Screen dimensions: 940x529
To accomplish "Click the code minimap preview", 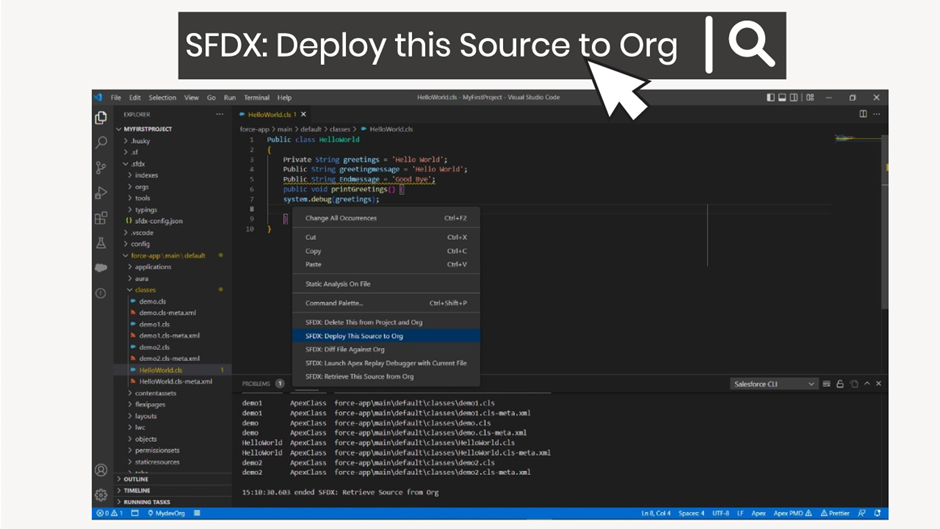I will tap(857, 139).
